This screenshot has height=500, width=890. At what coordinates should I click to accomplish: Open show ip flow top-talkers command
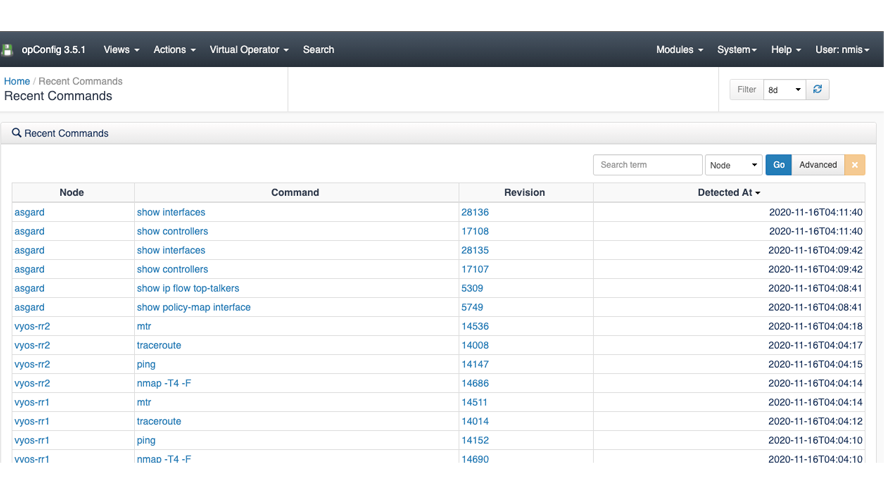coord(188,288)
